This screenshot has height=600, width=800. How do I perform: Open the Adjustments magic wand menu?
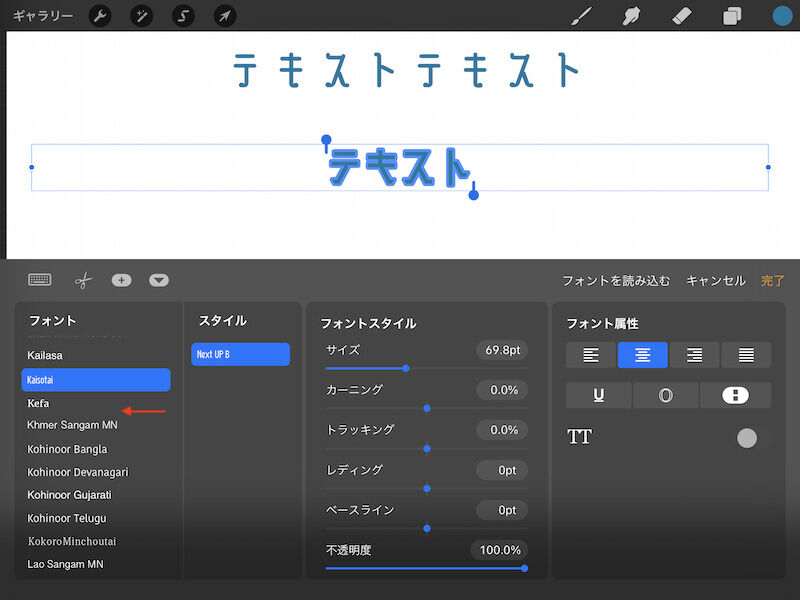tap(141, 16)
